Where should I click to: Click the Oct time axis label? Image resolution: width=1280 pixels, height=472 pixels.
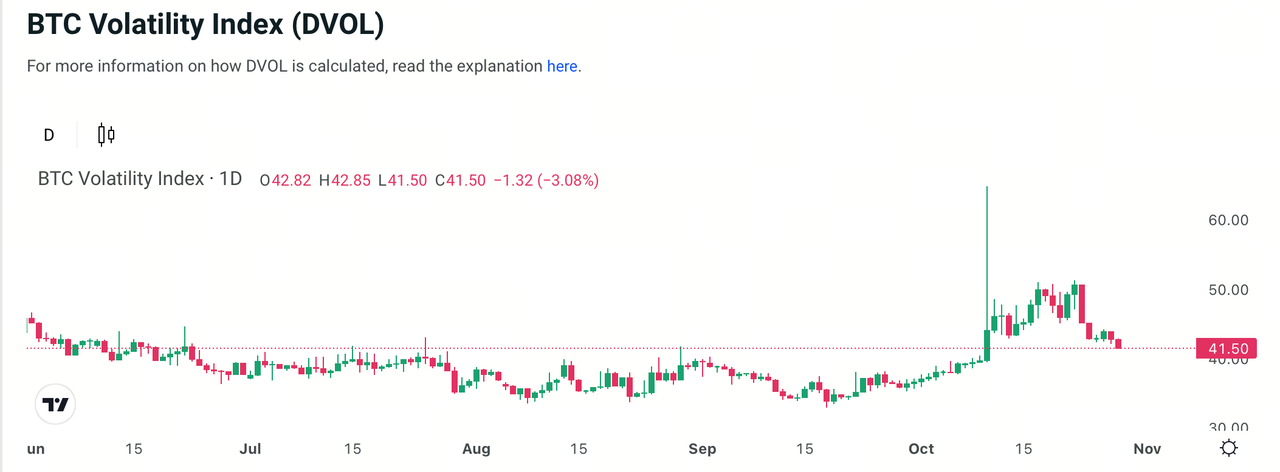[921, 449]
